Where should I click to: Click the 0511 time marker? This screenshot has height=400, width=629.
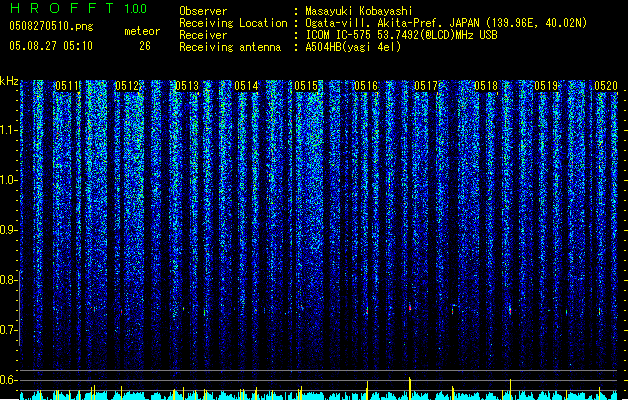click(x=67, y=86)
